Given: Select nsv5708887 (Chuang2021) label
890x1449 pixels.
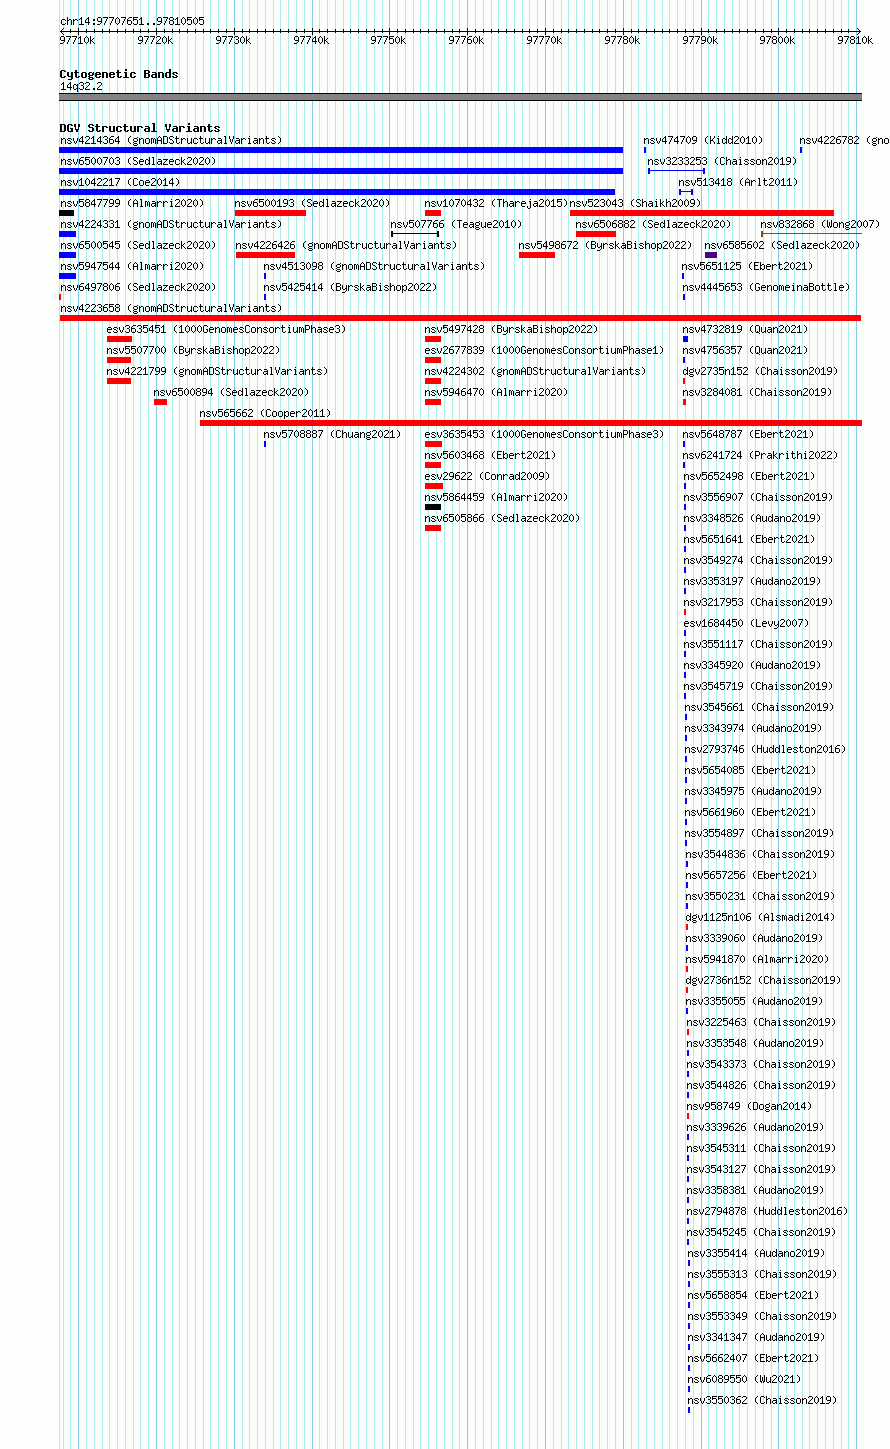Looking at the screenshot, I should point(332,435).
